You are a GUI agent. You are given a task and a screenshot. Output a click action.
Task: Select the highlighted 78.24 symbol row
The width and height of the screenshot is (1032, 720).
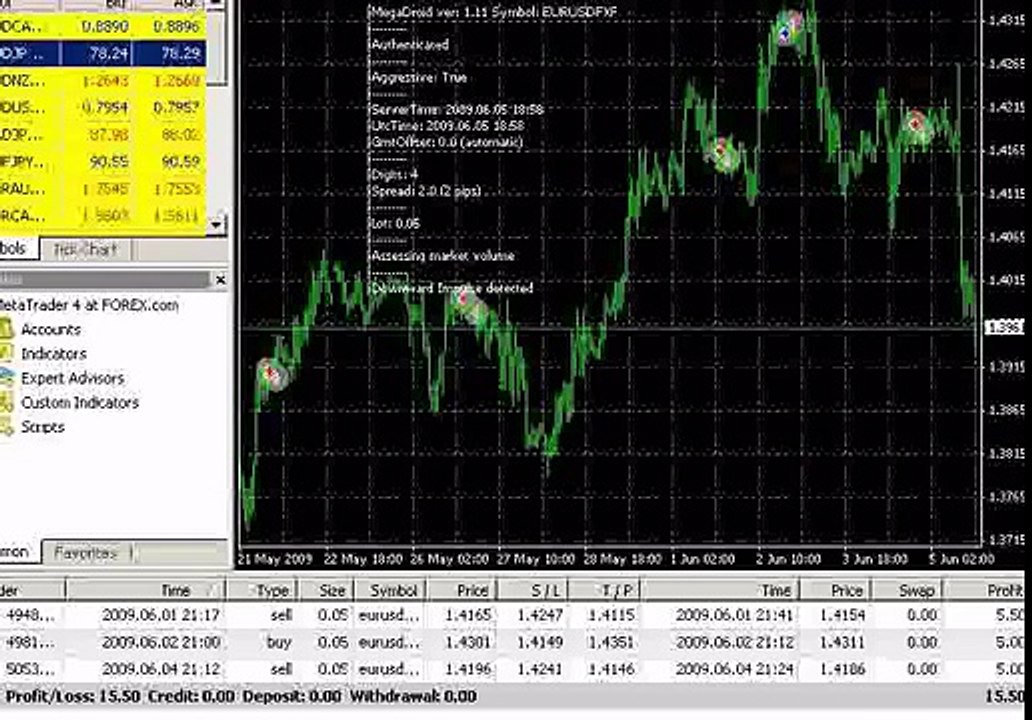[103, 53]
